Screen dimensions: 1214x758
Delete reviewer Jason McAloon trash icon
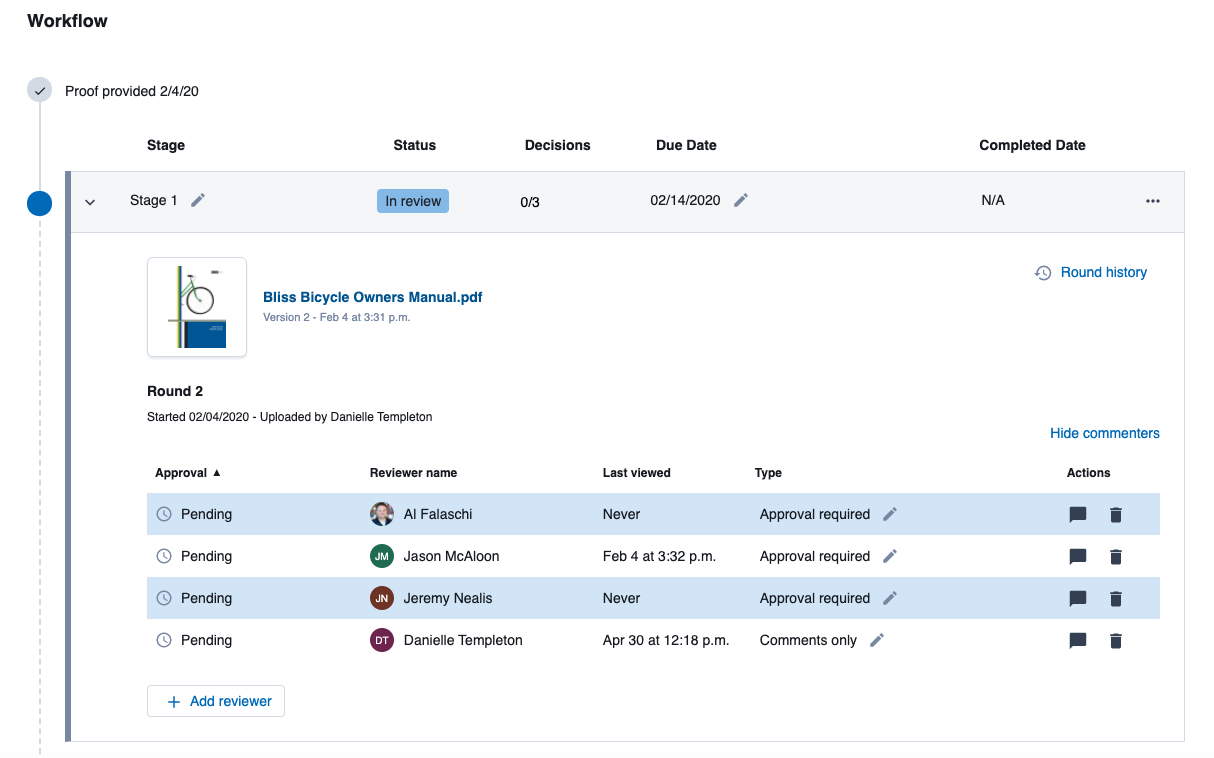tap(1116, 557)
